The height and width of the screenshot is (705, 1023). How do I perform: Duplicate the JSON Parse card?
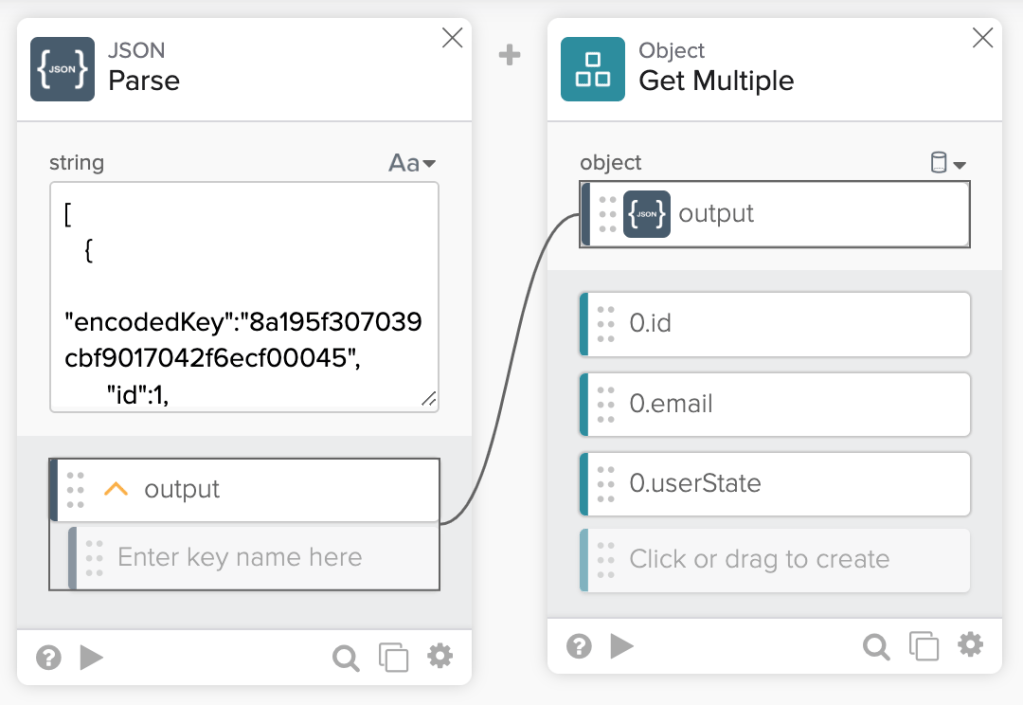coord(394,657)
